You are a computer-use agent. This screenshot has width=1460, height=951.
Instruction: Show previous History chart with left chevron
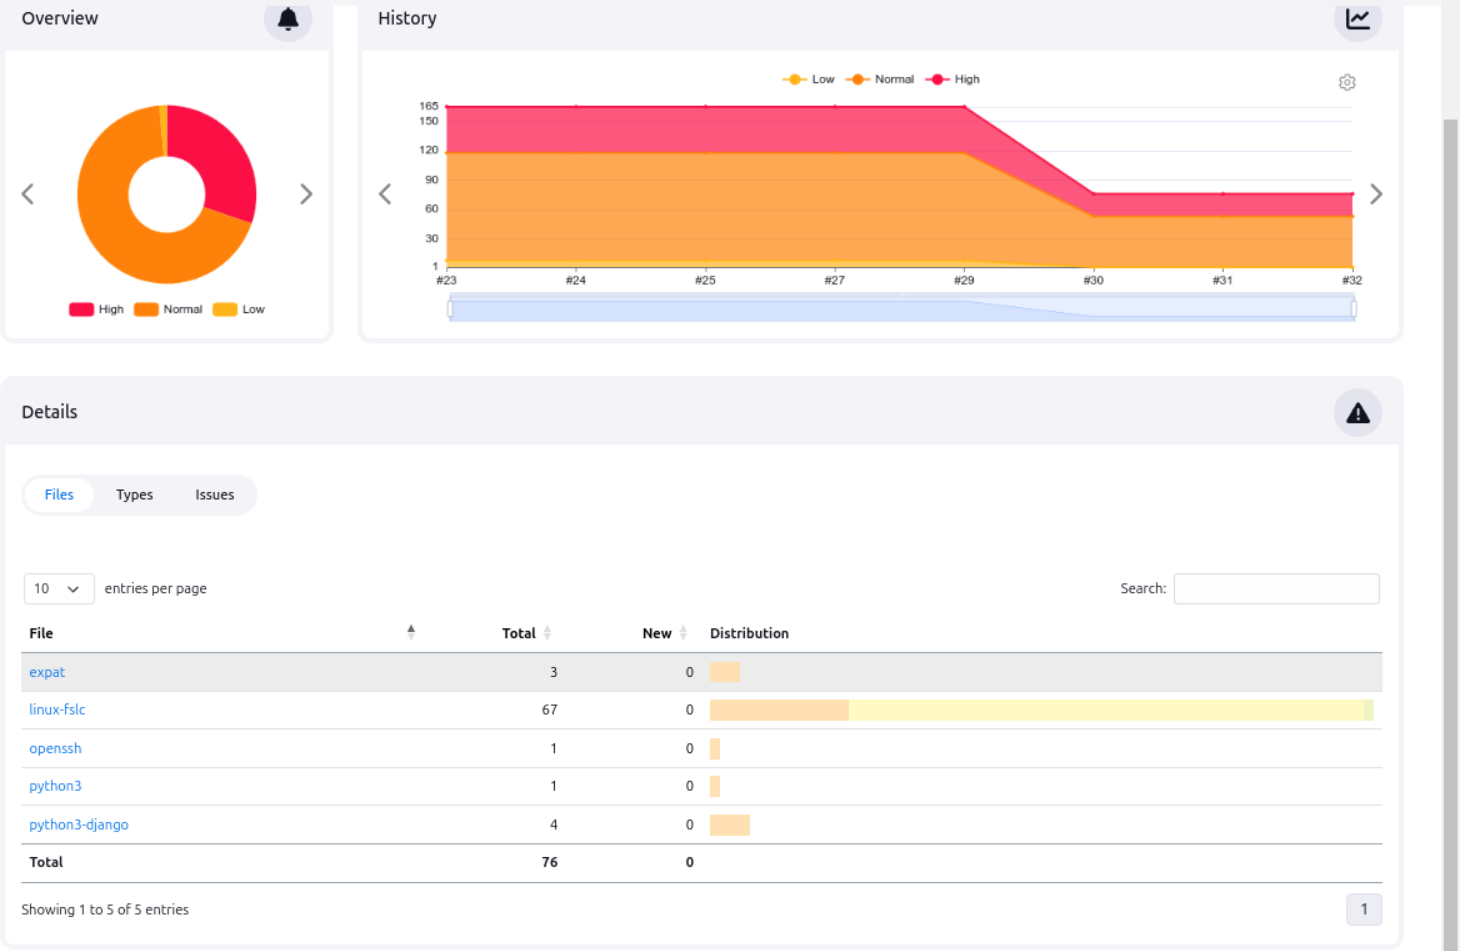click(x=385, y=194)
